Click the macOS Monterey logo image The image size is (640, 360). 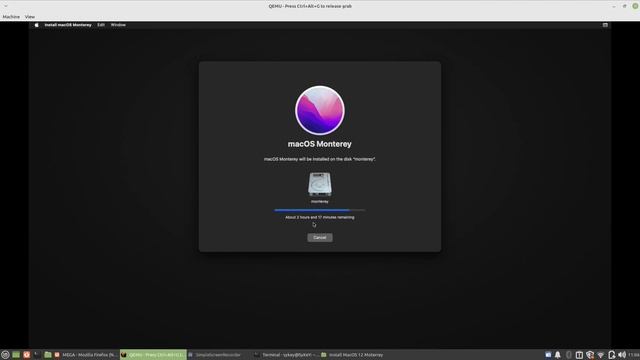tap(320, 110)
